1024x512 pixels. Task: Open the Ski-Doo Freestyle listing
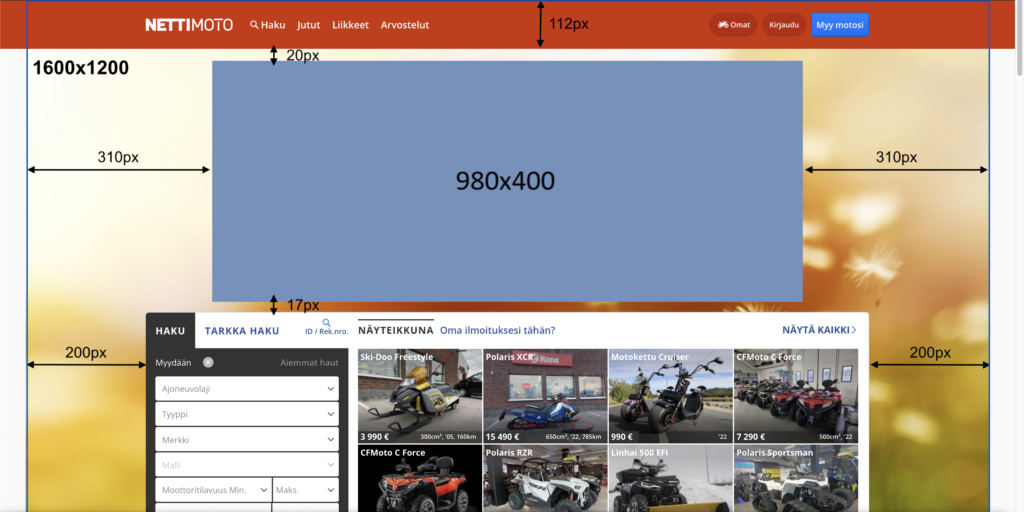(420, 396)
